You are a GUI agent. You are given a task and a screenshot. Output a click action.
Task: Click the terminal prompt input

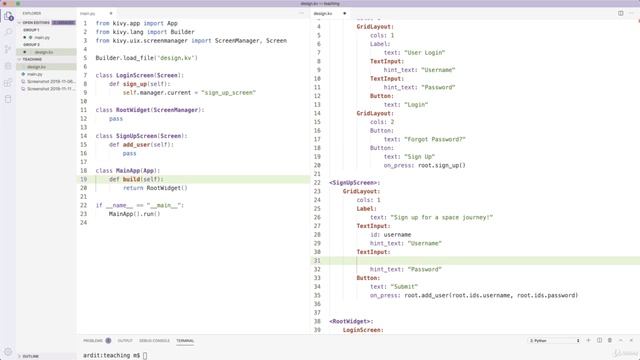point(144,356)
